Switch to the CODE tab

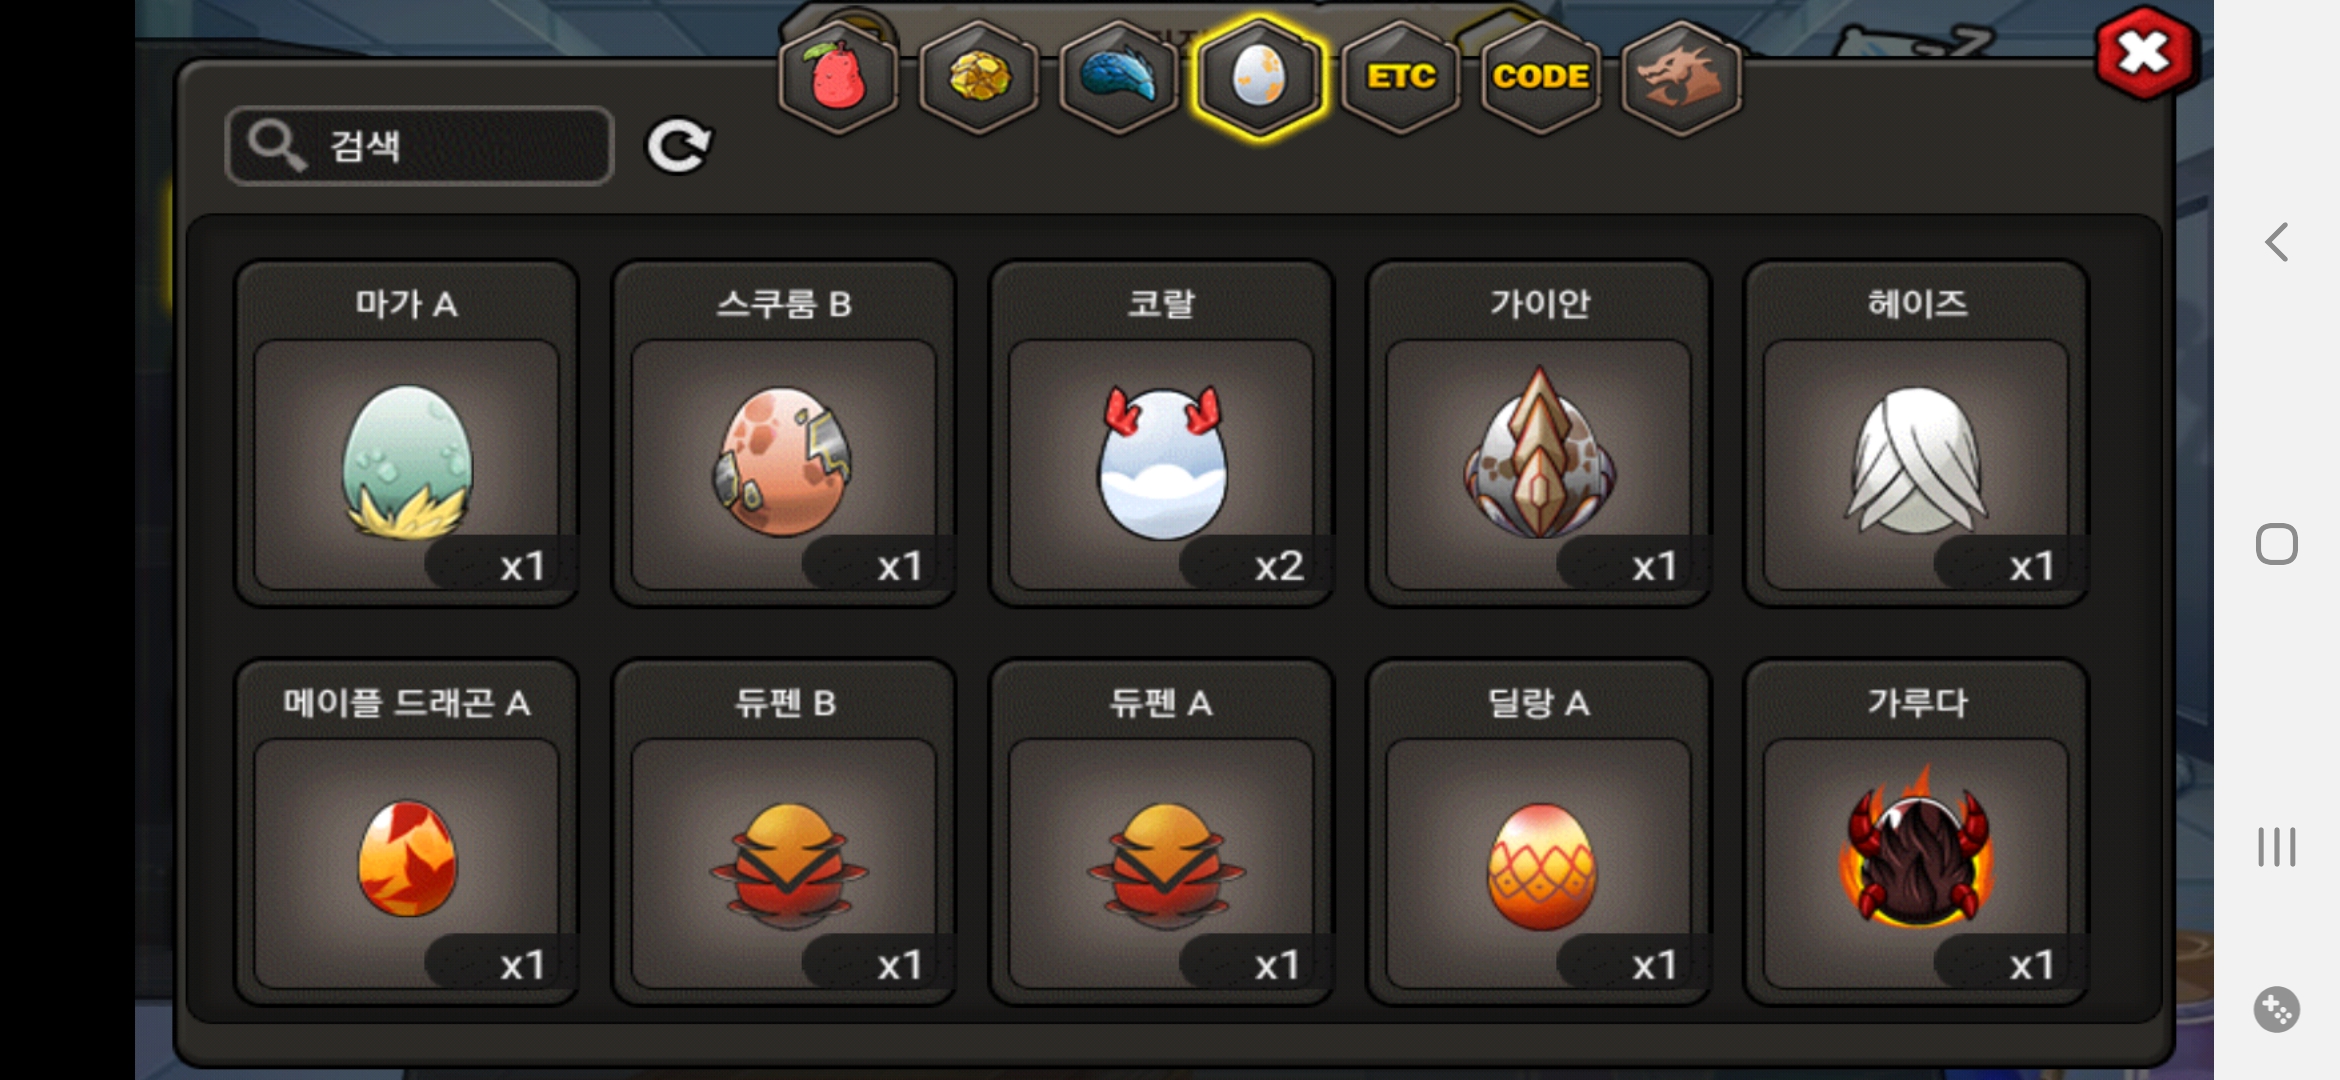[1541, 78]
